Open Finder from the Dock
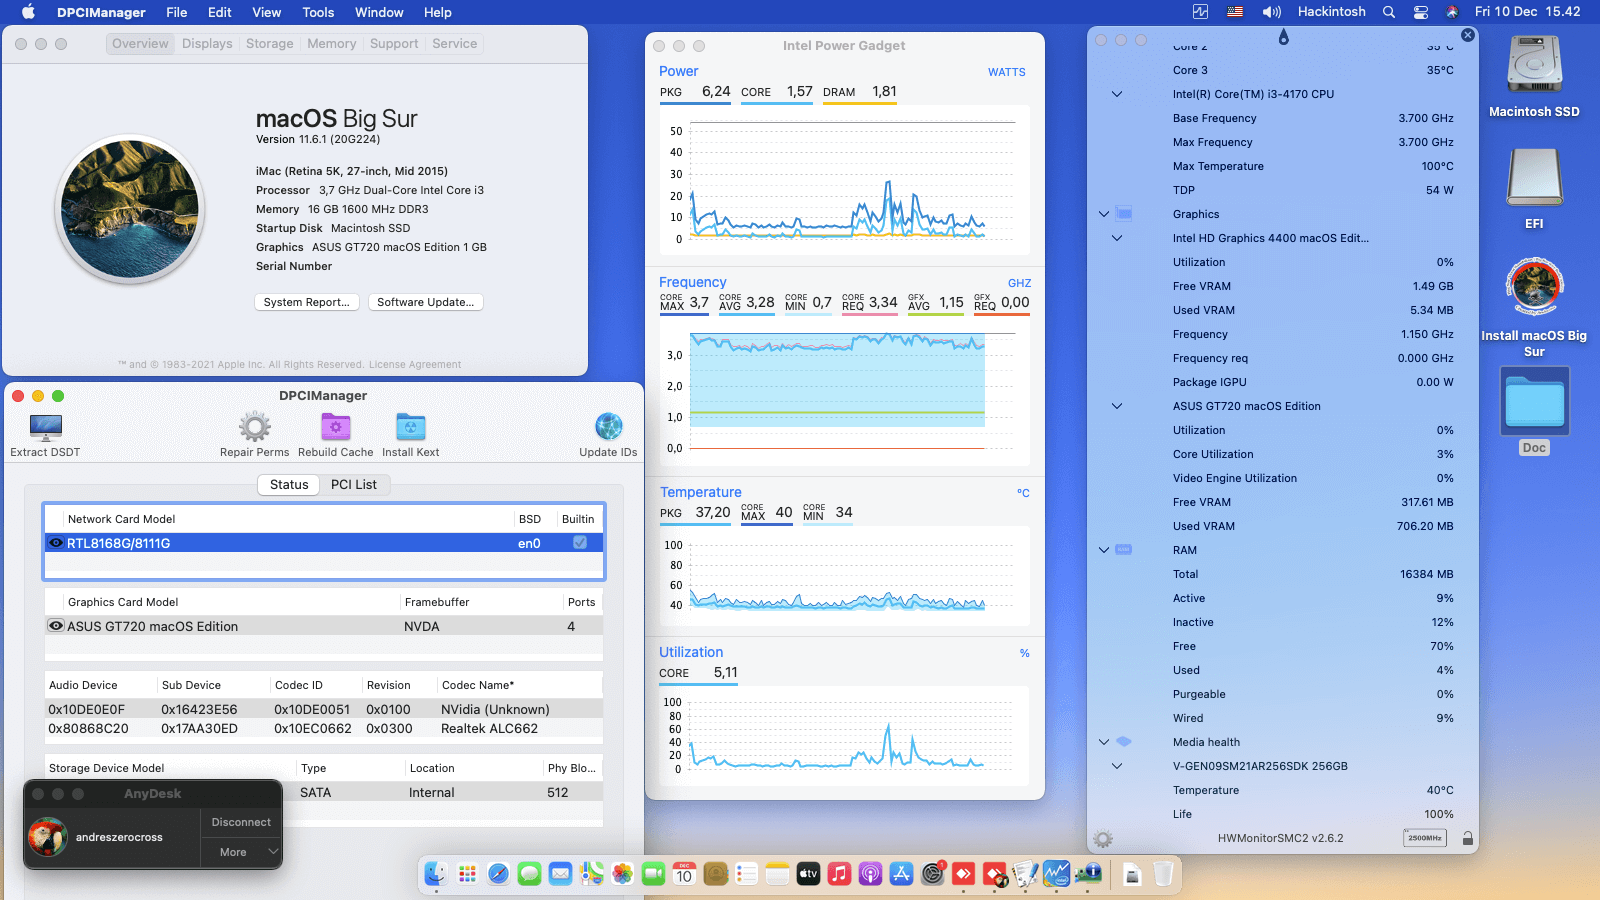Viewport: 1600px width, 900px height. [436, 874]
